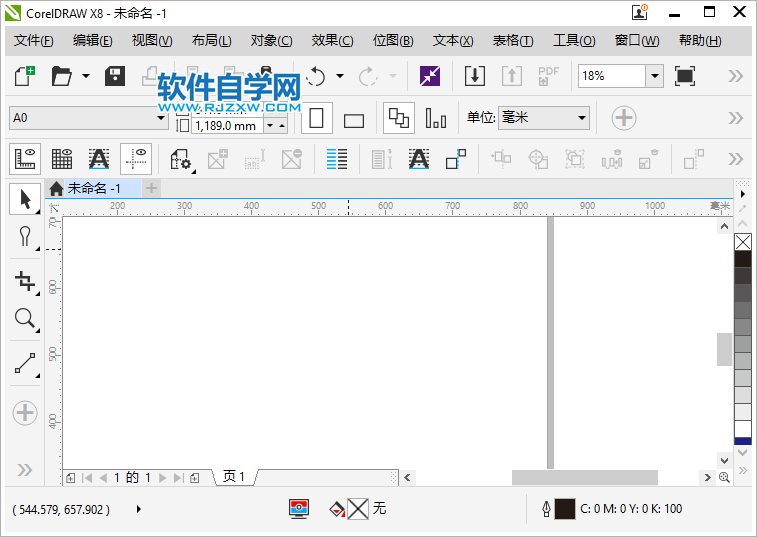This screenshot has height=537, width=757.
Task: Select the Crop tool
Action: 25,282
